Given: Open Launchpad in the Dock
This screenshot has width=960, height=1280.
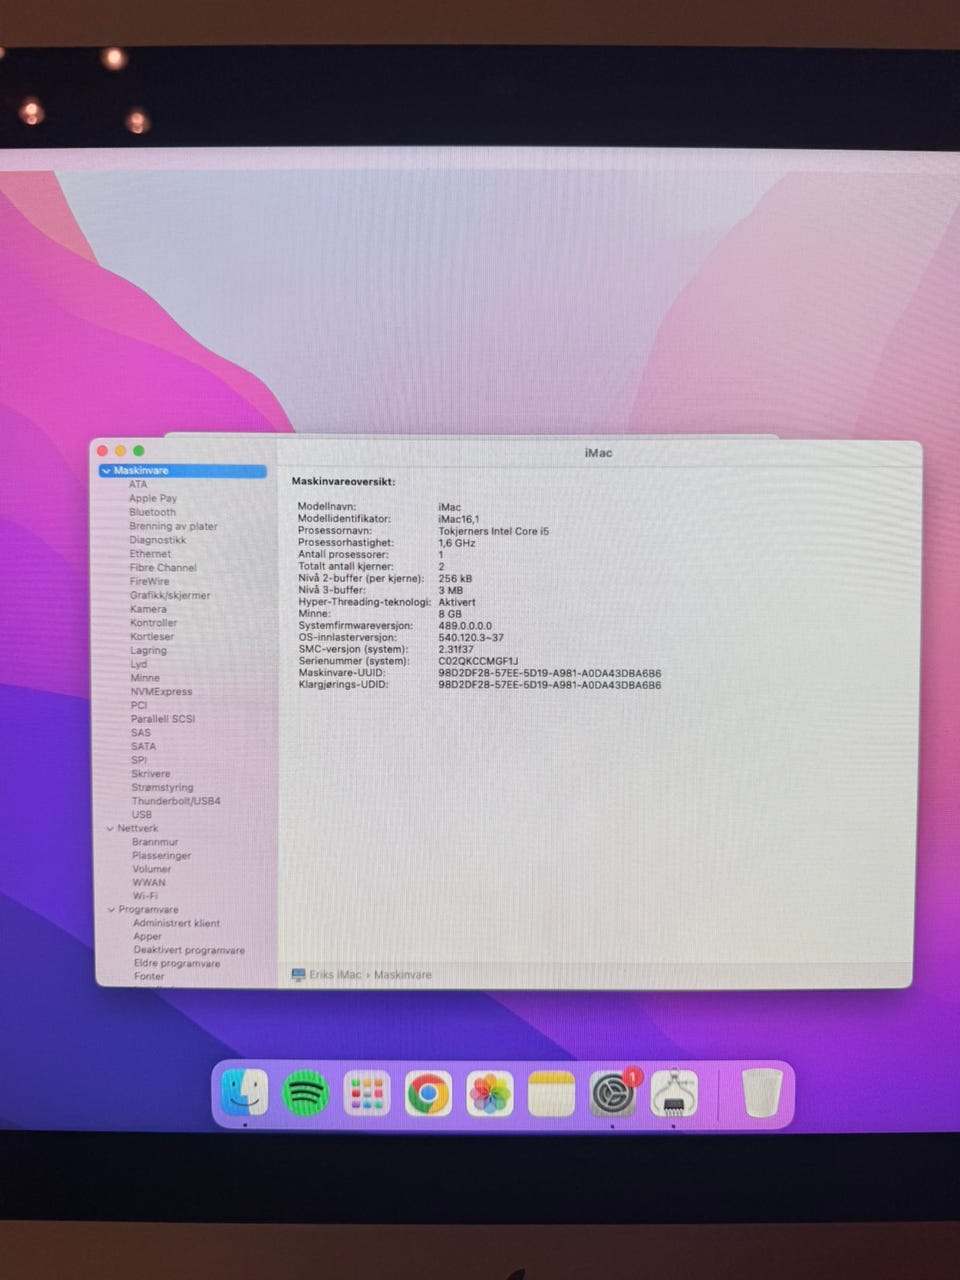Looking at the screenshot, I should [x=367, y=1094].
